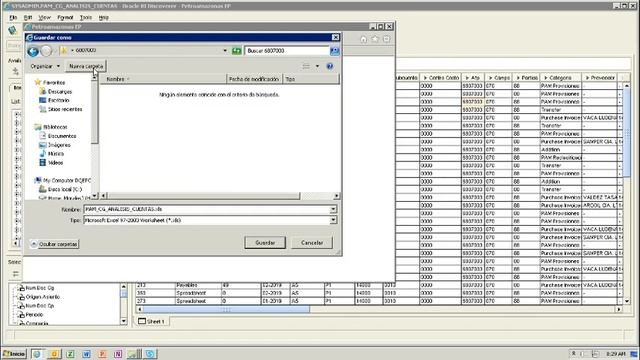Click the gear icon in the Petroamazonas window
This screenshot has height=360, width=640.
tap(386, 39)
